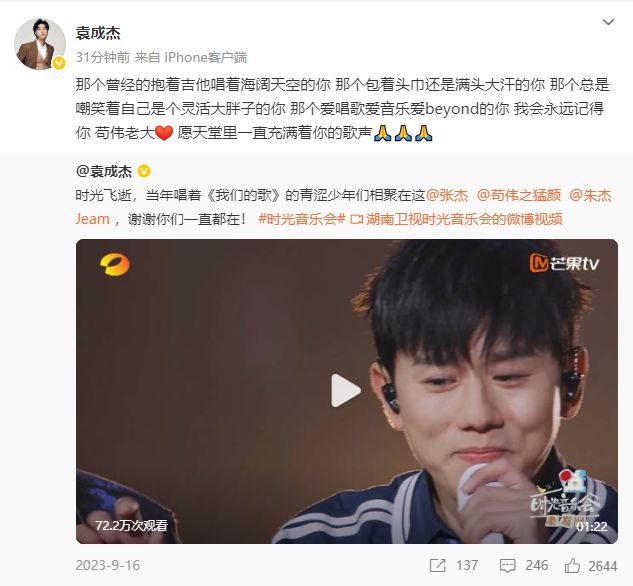The height and width of the screenshot is (586, 633).
Task: Open the author name 袁成杰 at top
Action: pos(98,33)
